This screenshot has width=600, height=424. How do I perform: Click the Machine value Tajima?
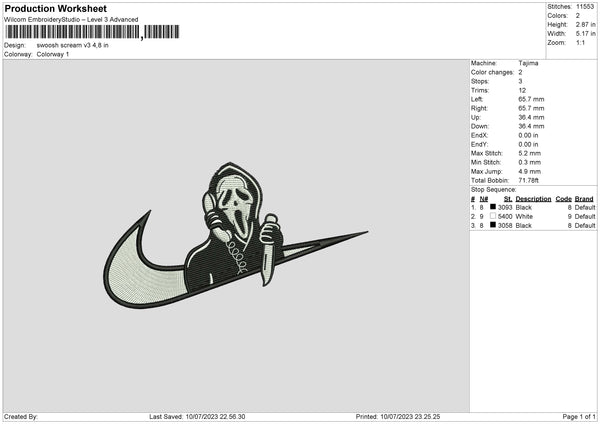click(528, 63)
